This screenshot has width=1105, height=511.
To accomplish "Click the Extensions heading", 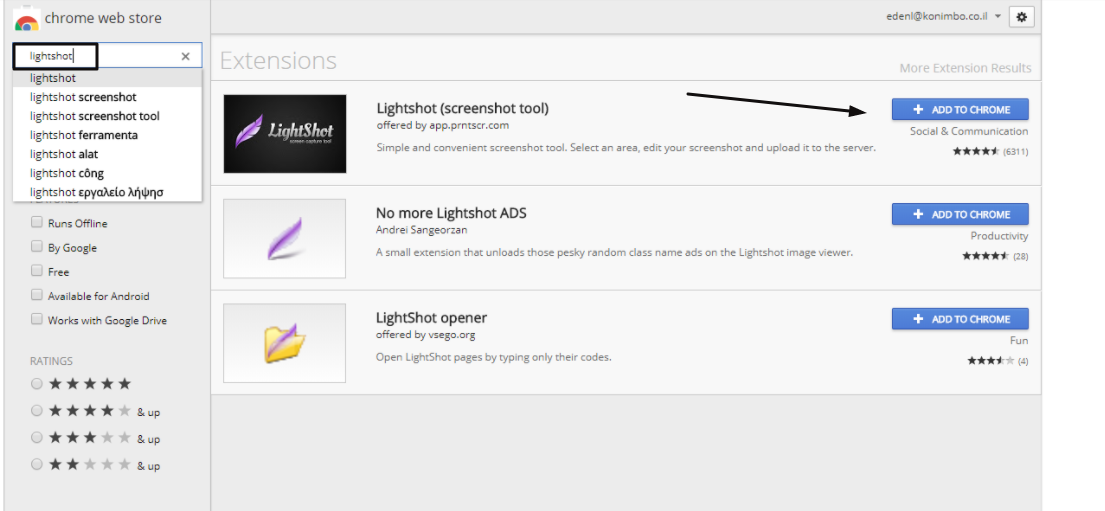I will [x=278, y=61].
